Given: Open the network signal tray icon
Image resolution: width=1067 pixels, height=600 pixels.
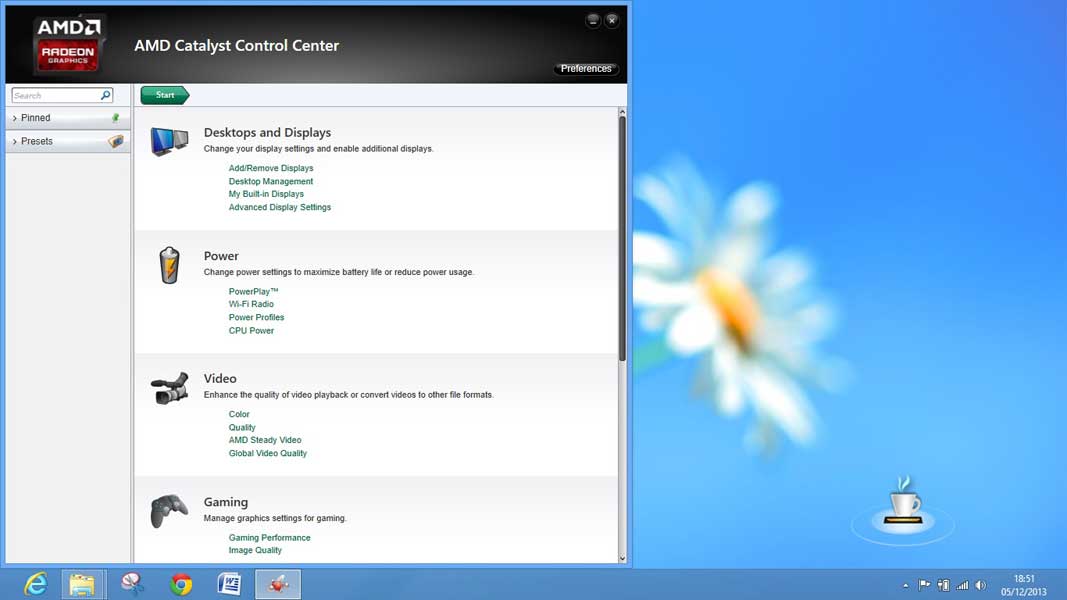Looking at the screenshot, I should (x=962, y=585).
